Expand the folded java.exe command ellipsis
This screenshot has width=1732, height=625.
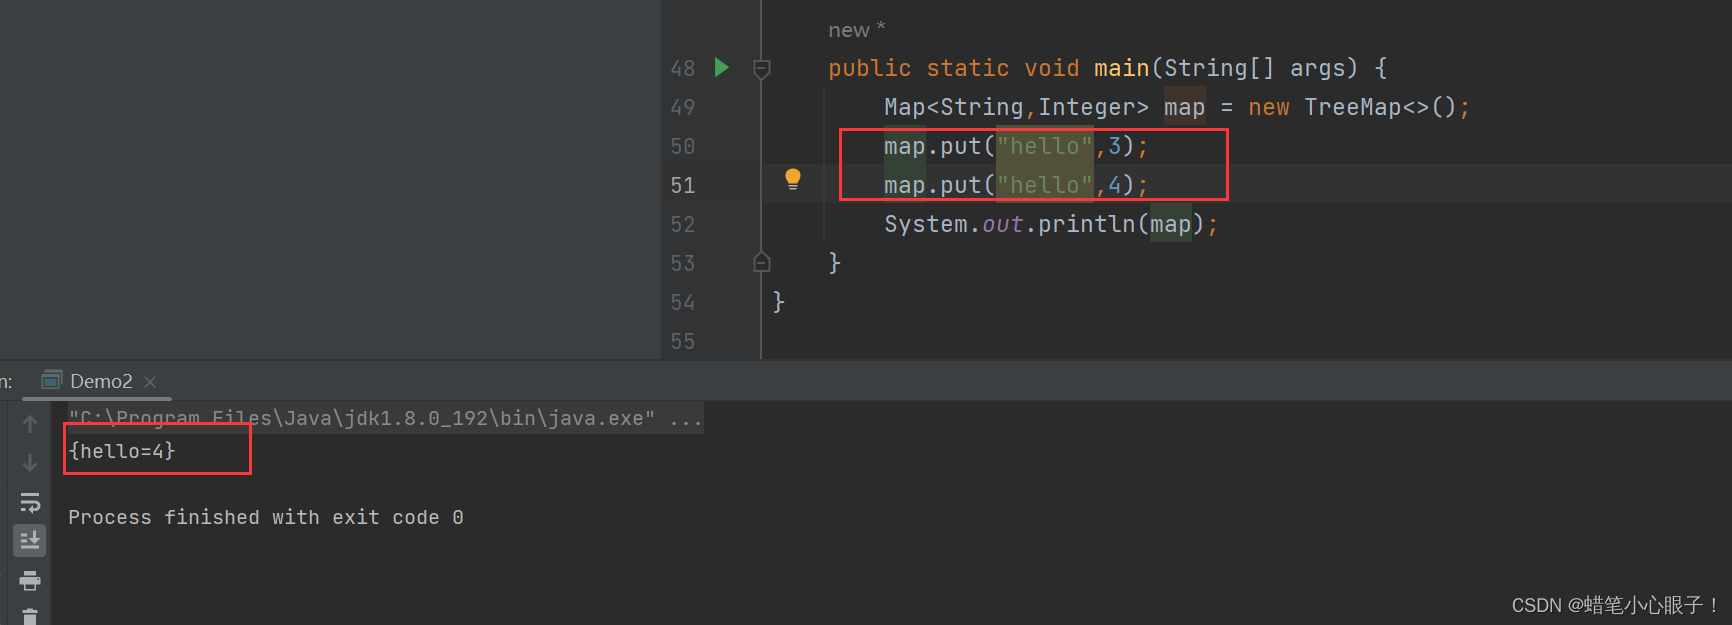[686, 418]
